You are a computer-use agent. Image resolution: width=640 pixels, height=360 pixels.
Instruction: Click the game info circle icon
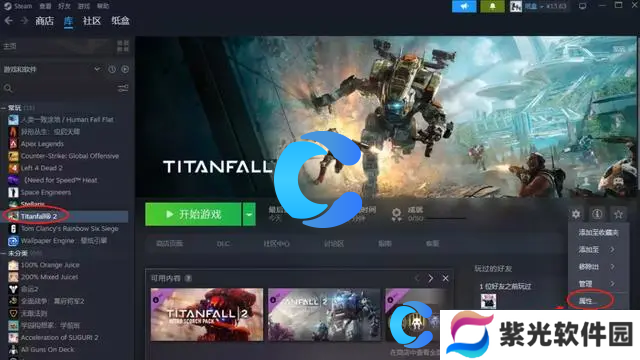coord(597,214)
